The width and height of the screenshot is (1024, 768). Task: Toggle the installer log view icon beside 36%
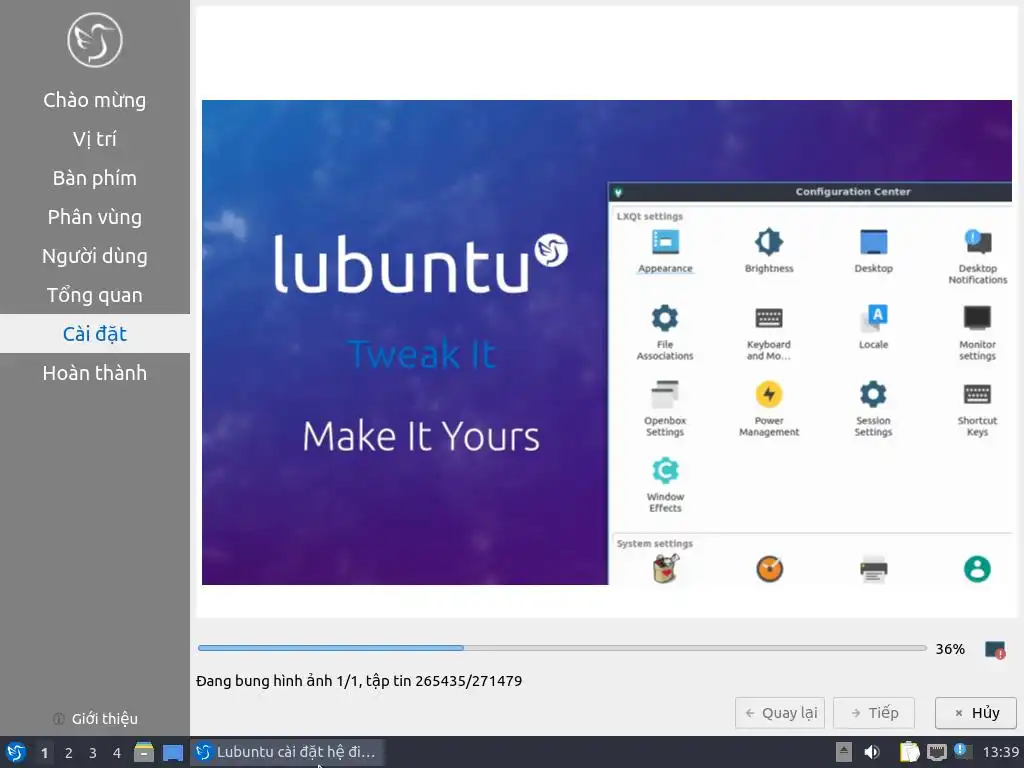tap(995, 650)
